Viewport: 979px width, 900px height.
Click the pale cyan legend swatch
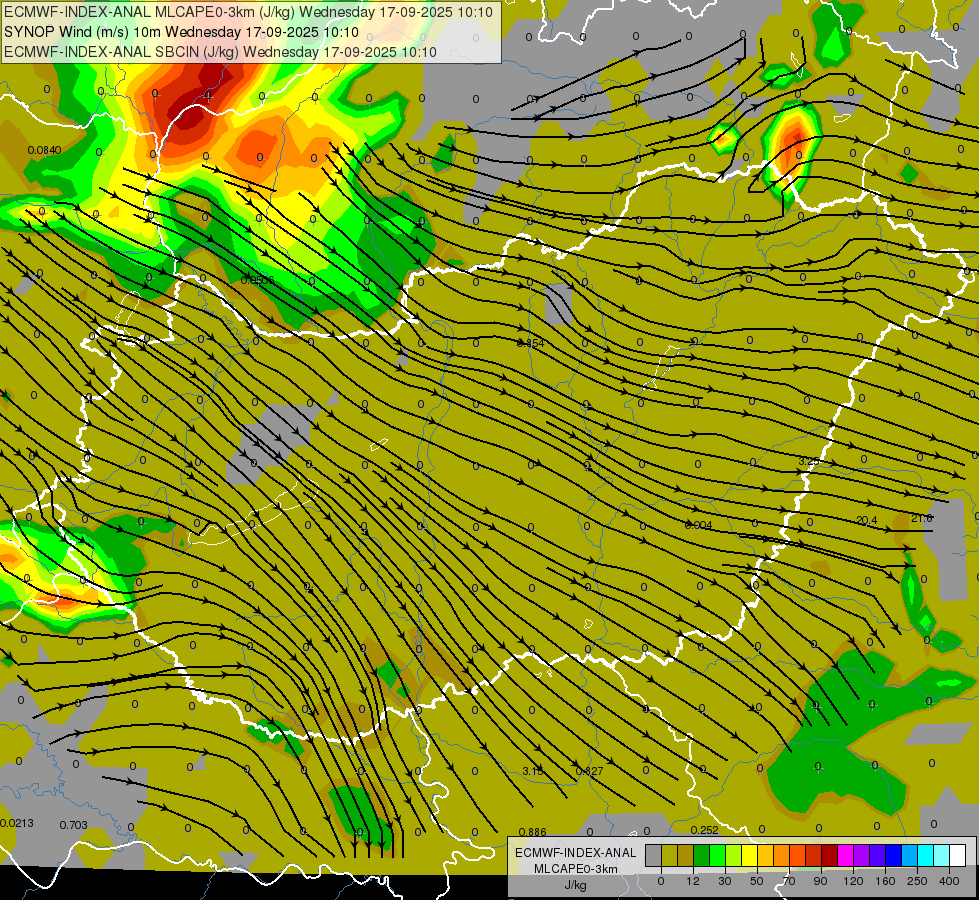[942, 855]
